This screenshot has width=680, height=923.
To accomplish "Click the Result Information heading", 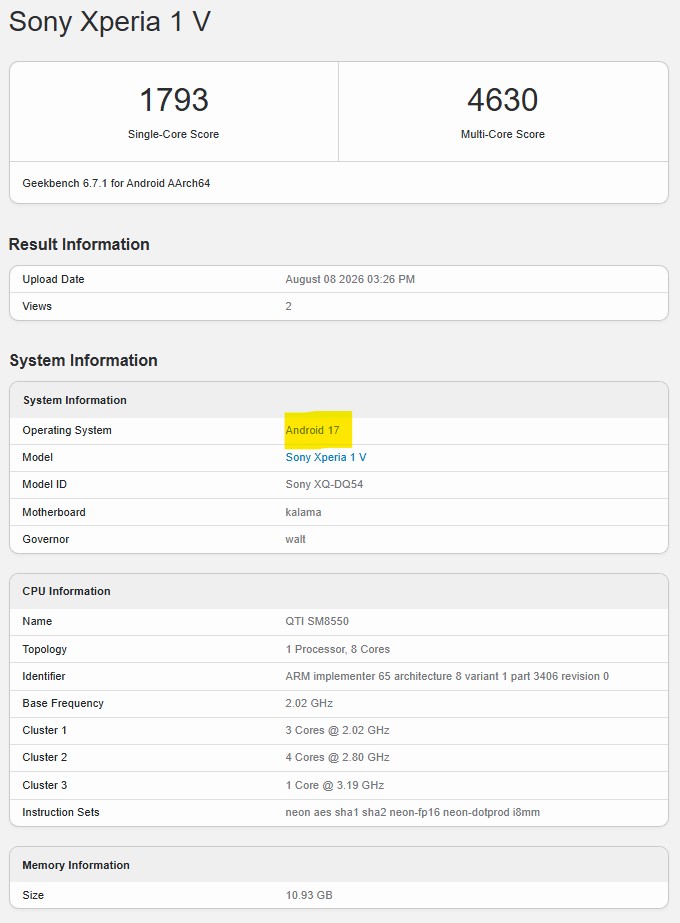I will coord(79,244).
